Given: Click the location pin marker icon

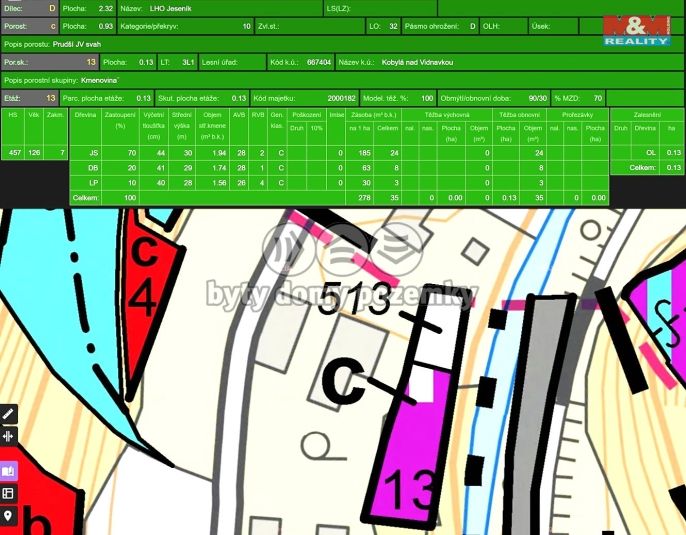Looking at the screenshot, I should tap(8, 516).
